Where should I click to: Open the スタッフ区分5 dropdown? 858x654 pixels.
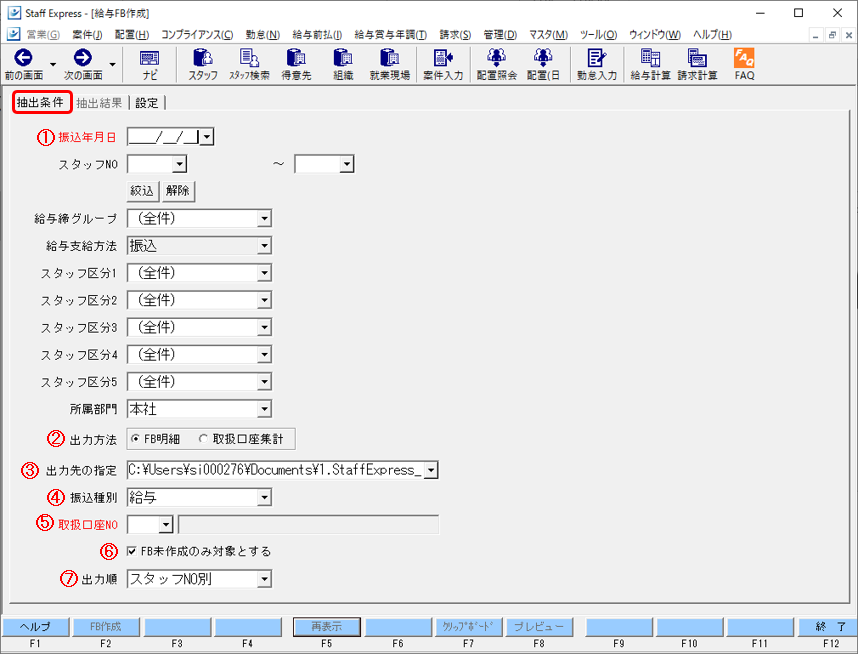(264, 381)
